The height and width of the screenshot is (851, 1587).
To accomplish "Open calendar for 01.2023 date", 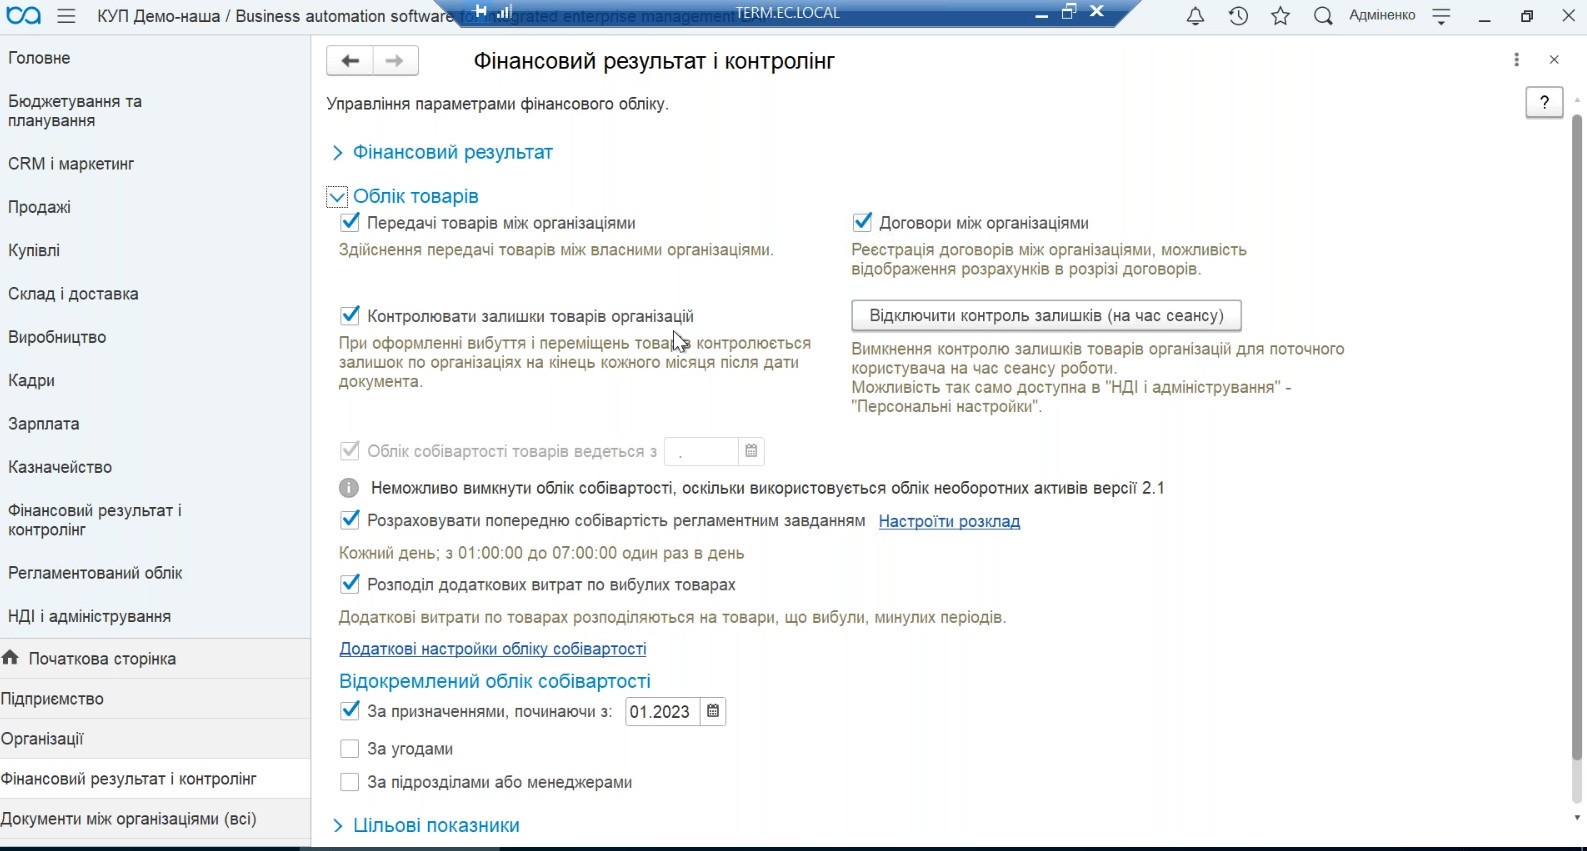I will tap(713, 712).
